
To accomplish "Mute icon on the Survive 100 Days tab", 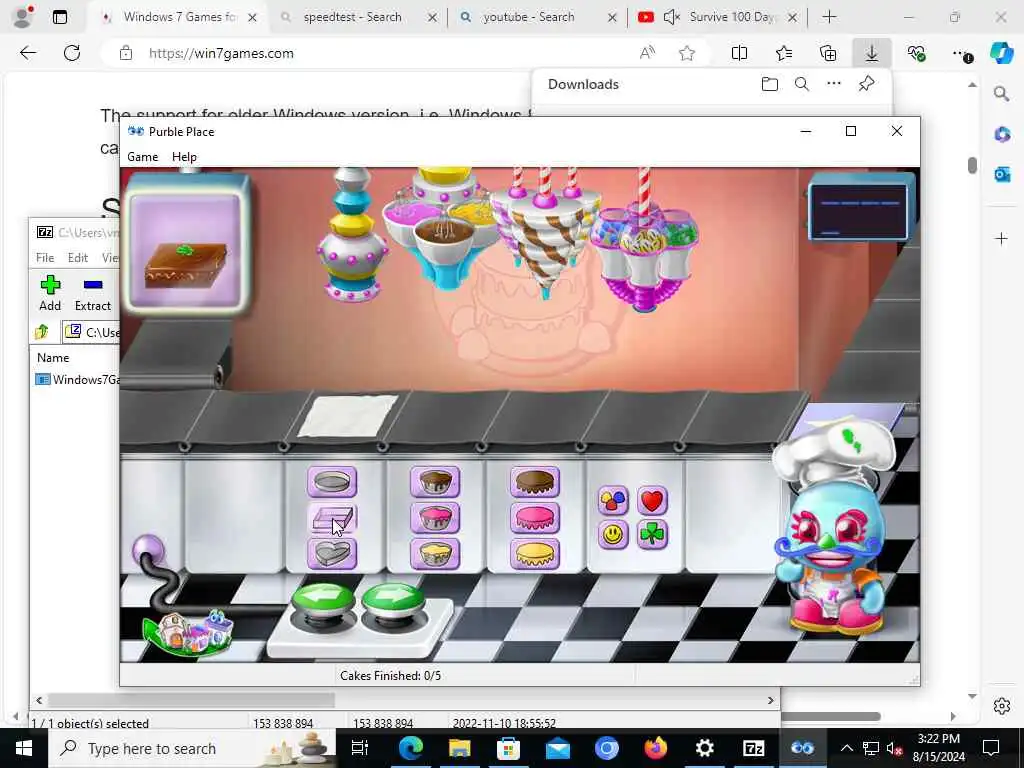I will [x=671, y=17].
